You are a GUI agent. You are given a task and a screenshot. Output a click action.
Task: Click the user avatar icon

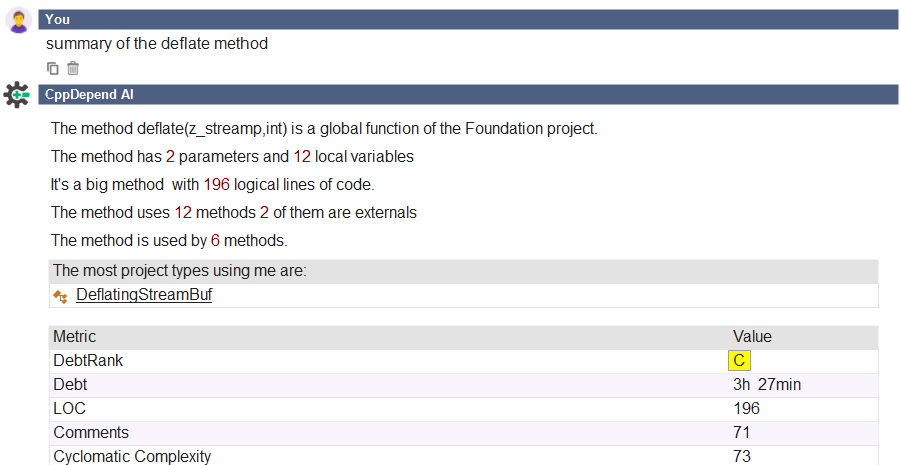point(19,21)
